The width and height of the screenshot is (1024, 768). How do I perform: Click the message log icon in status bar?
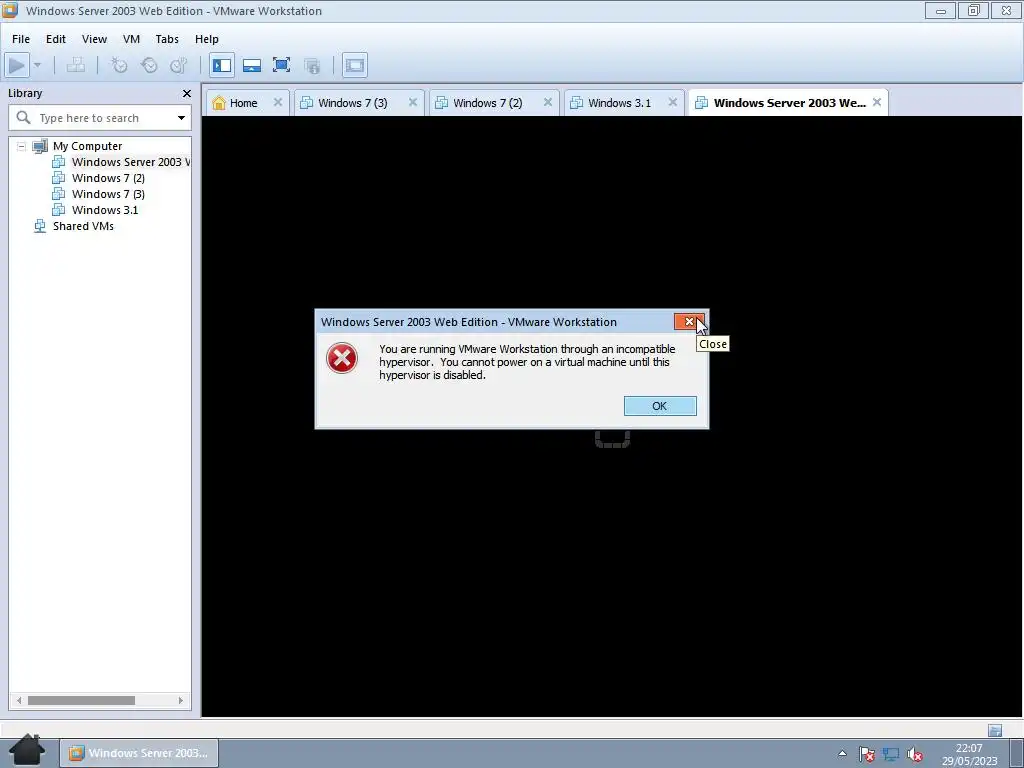pyautogui.click(x=995, y=730)
